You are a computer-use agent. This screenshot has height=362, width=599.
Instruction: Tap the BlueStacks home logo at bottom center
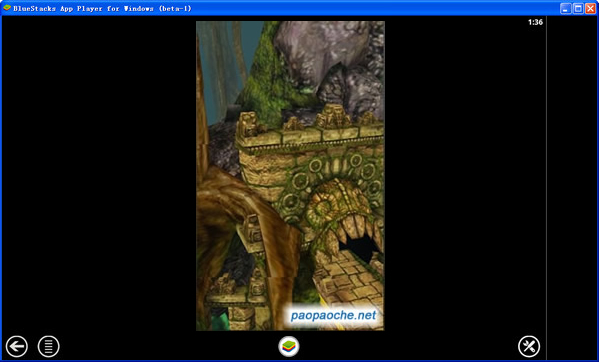(289, 346)
